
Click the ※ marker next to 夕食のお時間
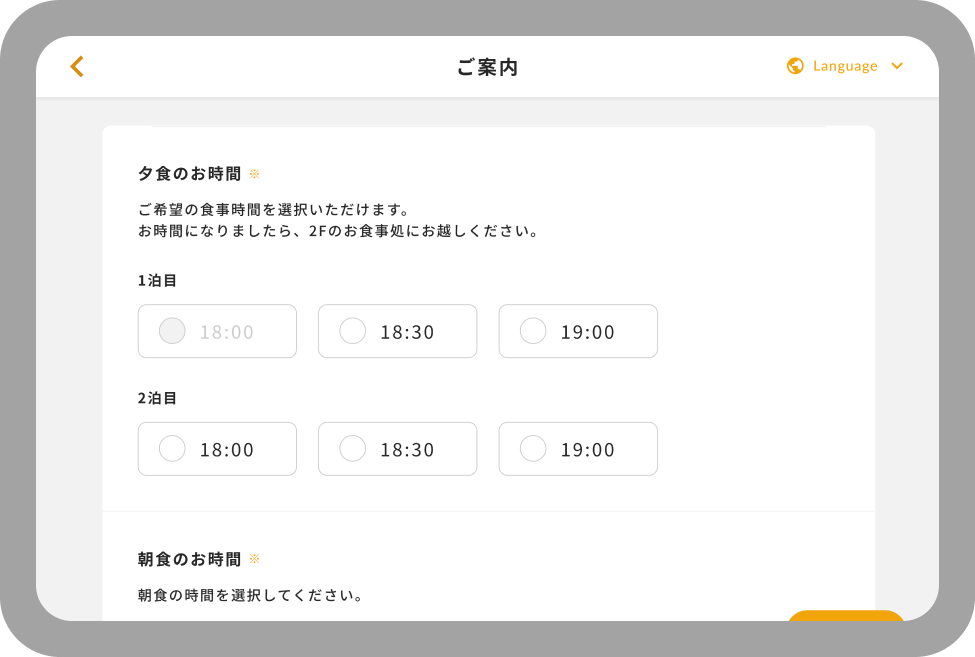tap(253, 172)
